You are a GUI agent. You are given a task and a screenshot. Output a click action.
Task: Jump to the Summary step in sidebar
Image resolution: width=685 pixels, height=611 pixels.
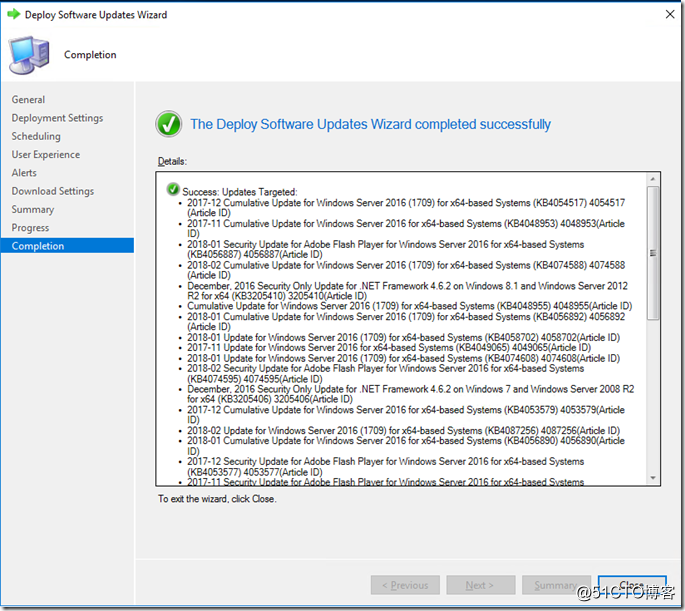pos(33,210)
